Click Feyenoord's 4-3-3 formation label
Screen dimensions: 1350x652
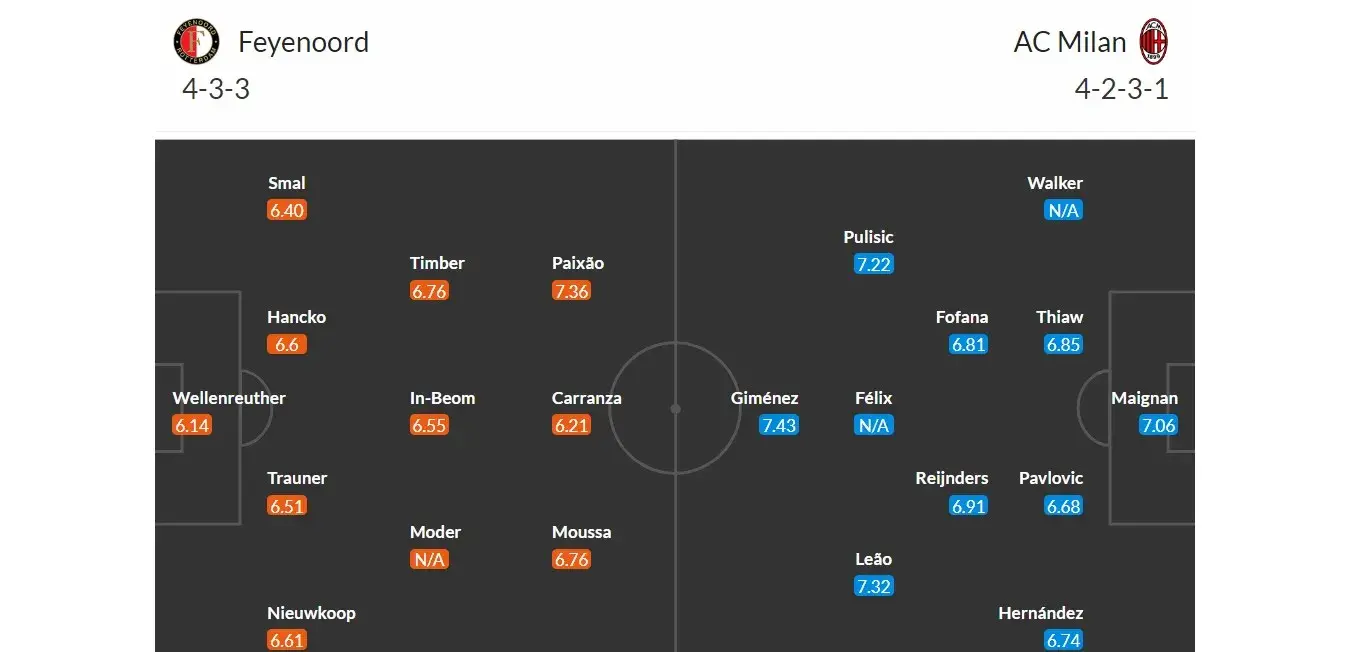215,89
